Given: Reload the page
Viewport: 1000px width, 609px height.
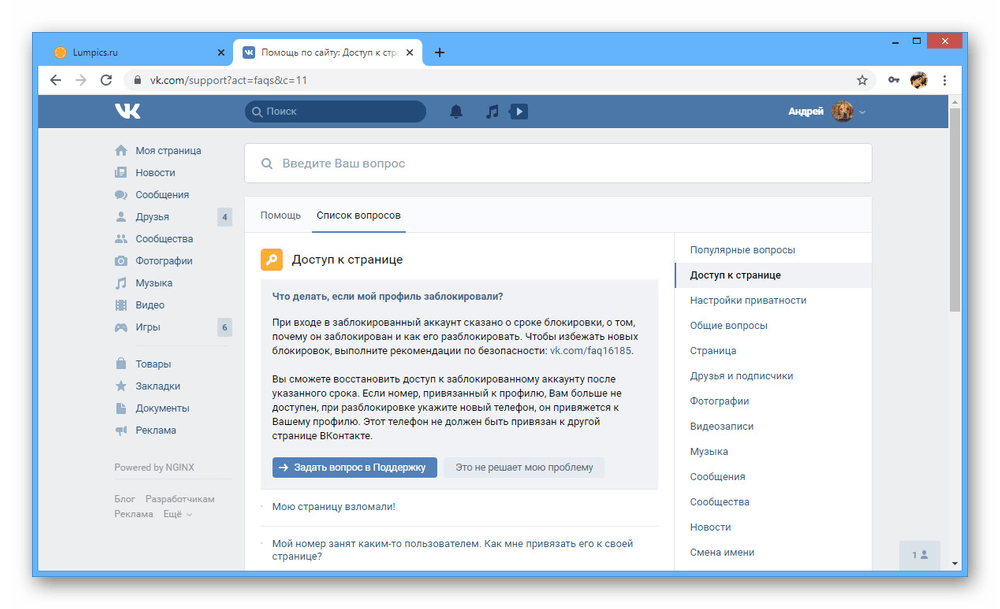Looking at the screenshot, I should (x=106, y=80).
